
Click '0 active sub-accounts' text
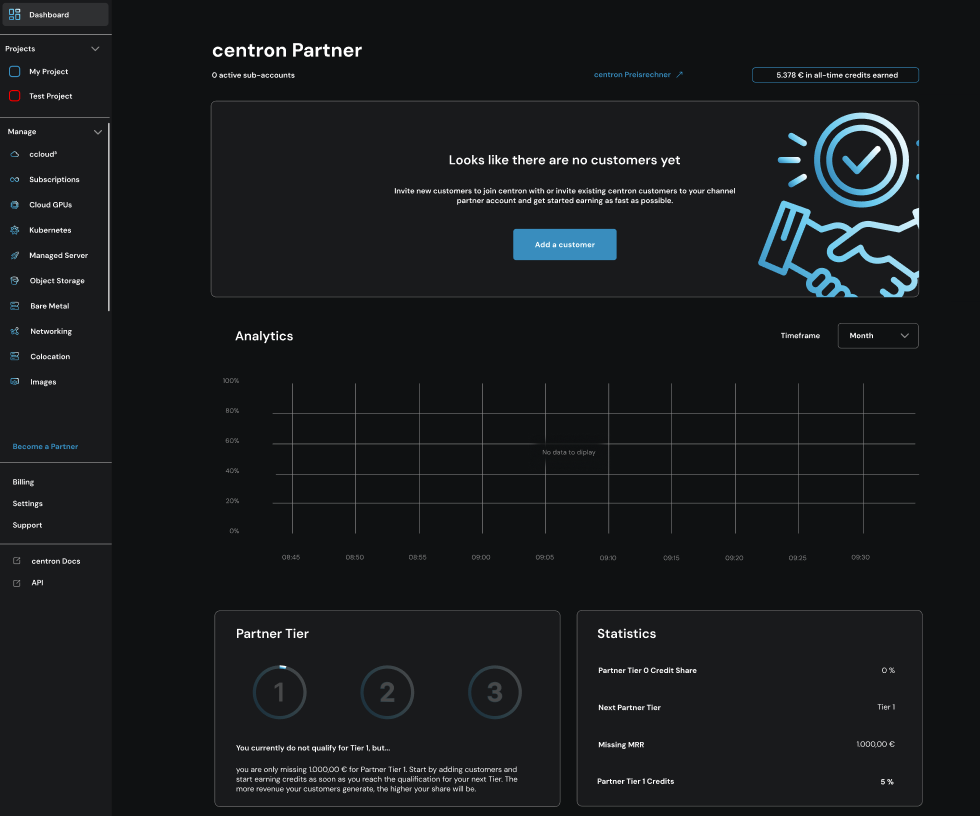click(253, 75)
